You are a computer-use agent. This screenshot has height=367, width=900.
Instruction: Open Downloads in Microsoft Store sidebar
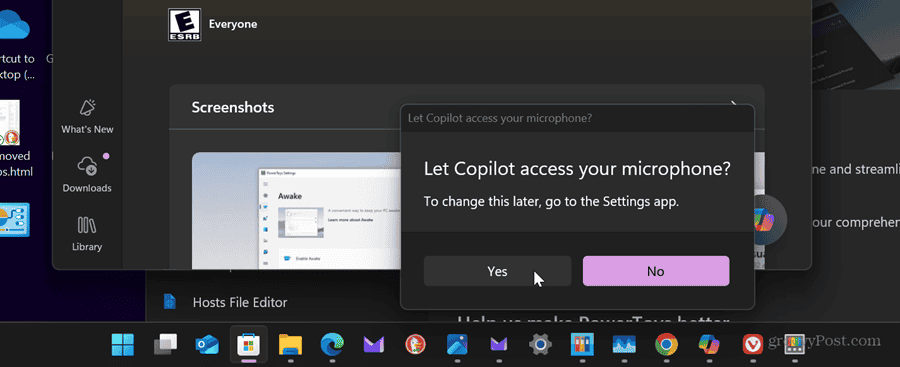[87, 175]
